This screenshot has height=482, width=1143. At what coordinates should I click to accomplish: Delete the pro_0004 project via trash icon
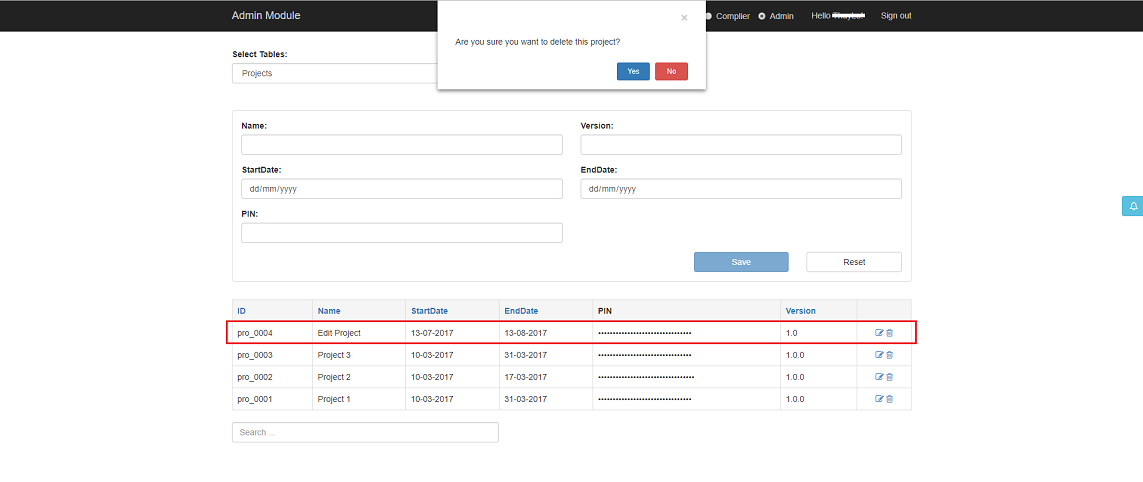click(889, 333)
